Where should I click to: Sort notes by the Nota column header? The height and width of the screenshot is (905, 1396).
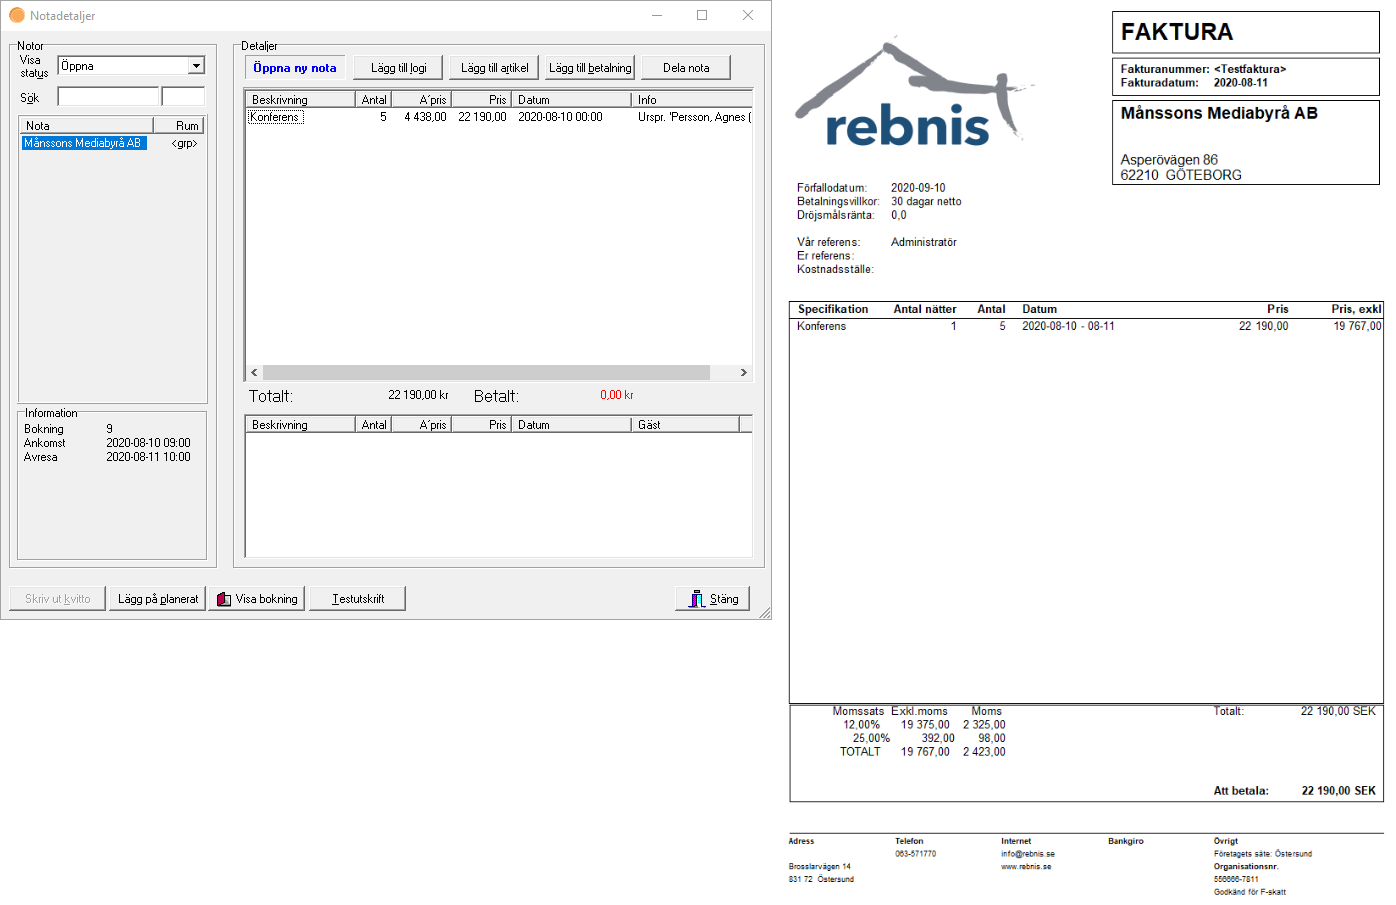[87, 125]
